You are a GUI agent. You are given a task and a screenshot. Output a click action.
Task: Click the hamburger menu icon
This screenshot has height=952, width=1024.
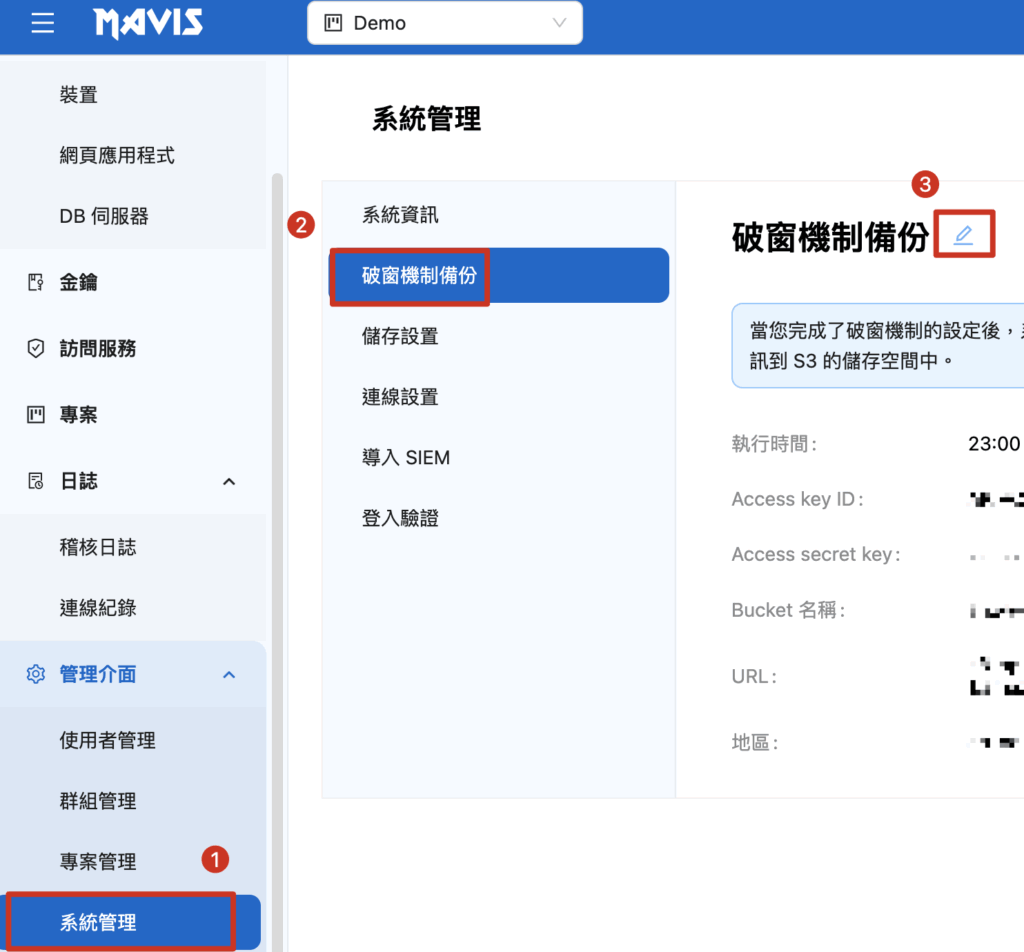[x=42, y=23]
